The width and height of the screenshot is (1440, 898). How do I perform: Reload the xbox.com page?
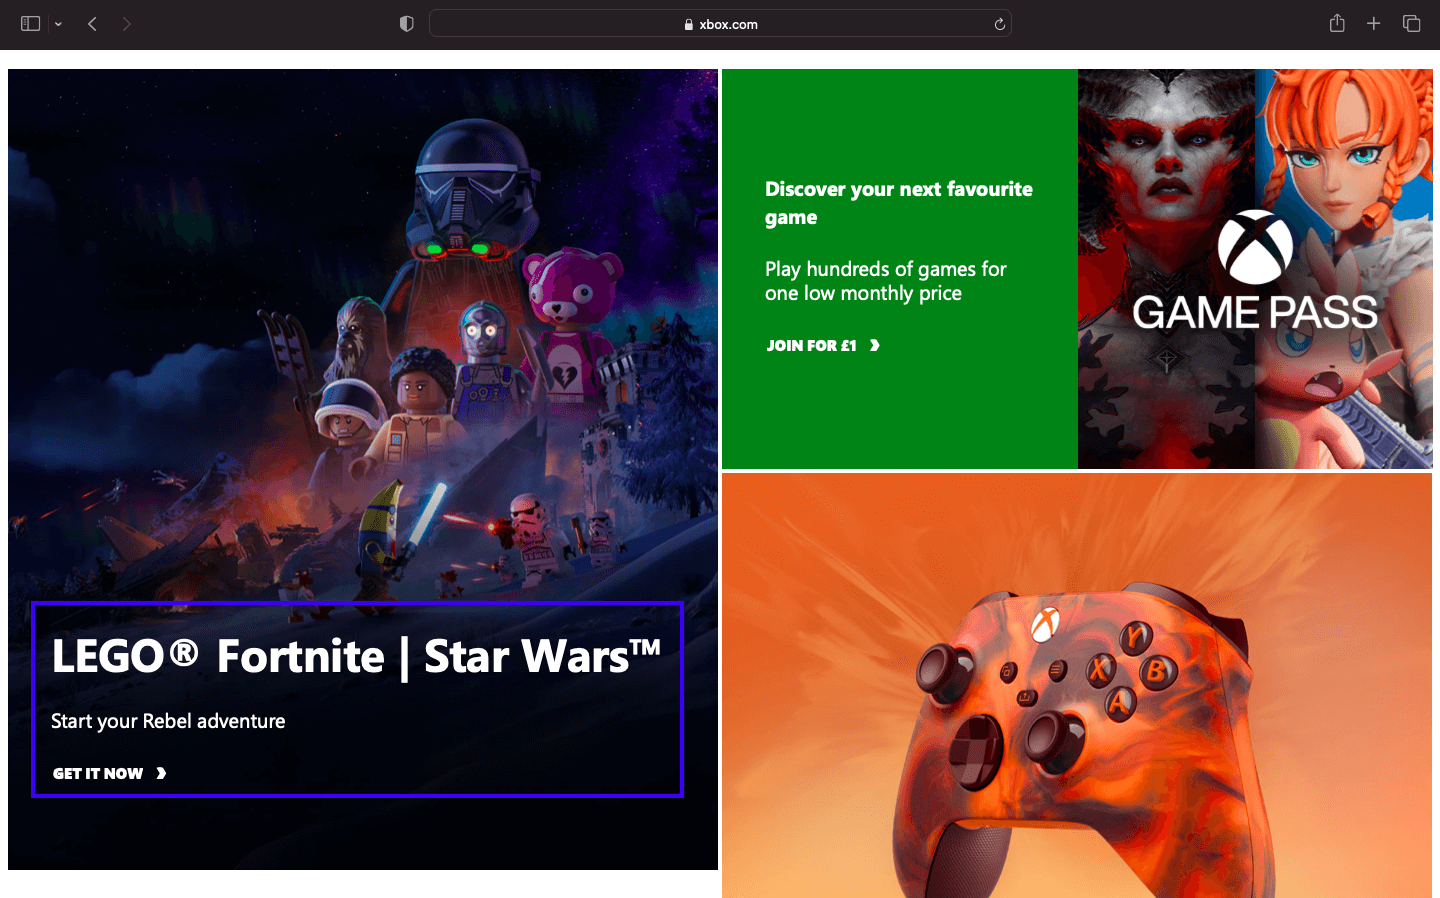coord(999,23)
